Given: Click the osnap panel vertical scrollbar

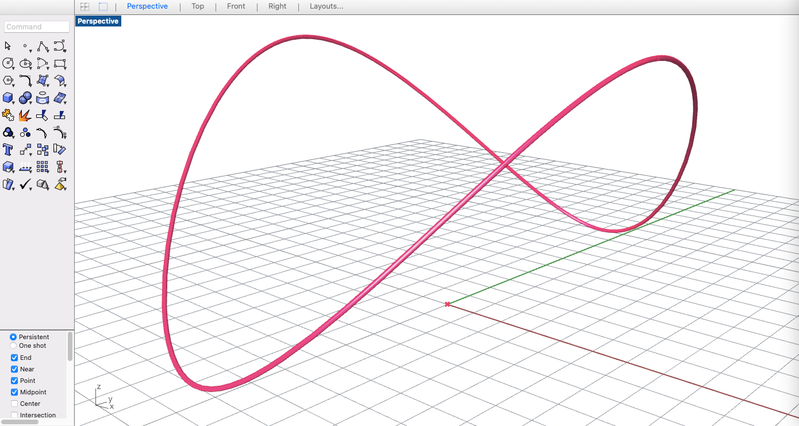Looking at the screenshot, I should tap(70, 347).
